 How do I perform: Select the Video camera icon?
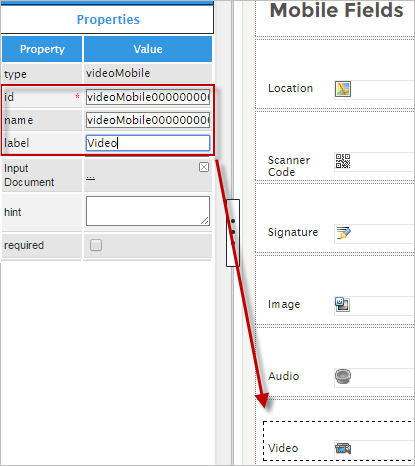click(343, 448)
